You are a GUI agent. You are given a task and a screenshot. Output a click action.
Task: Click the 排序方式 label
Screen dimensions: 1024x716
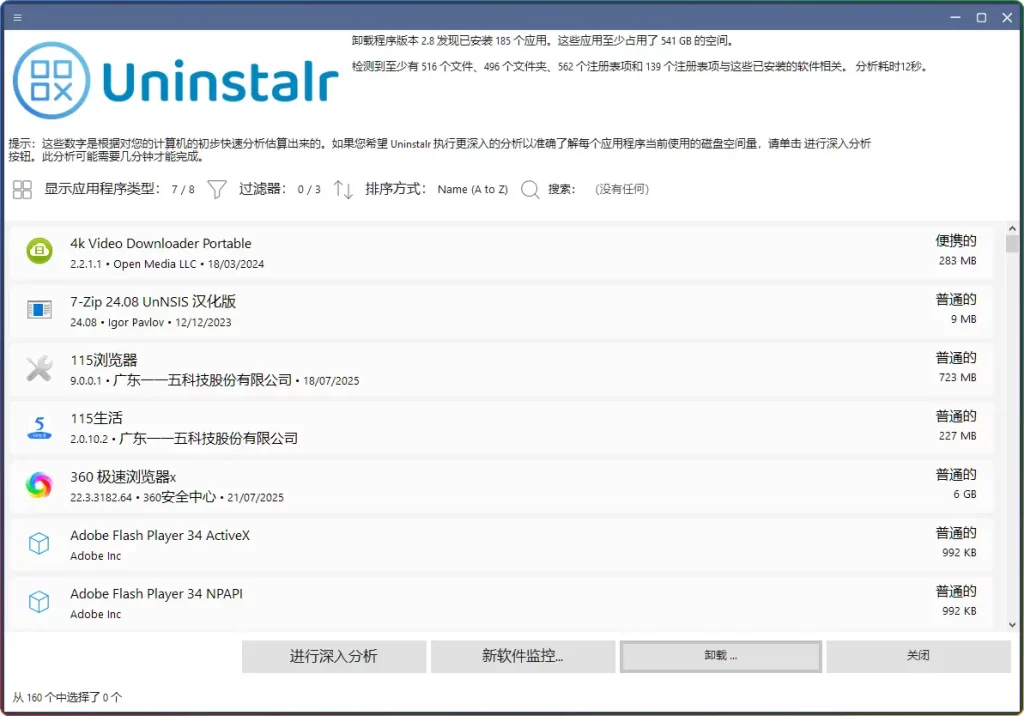pyautogui.click(x=395, y=189)
